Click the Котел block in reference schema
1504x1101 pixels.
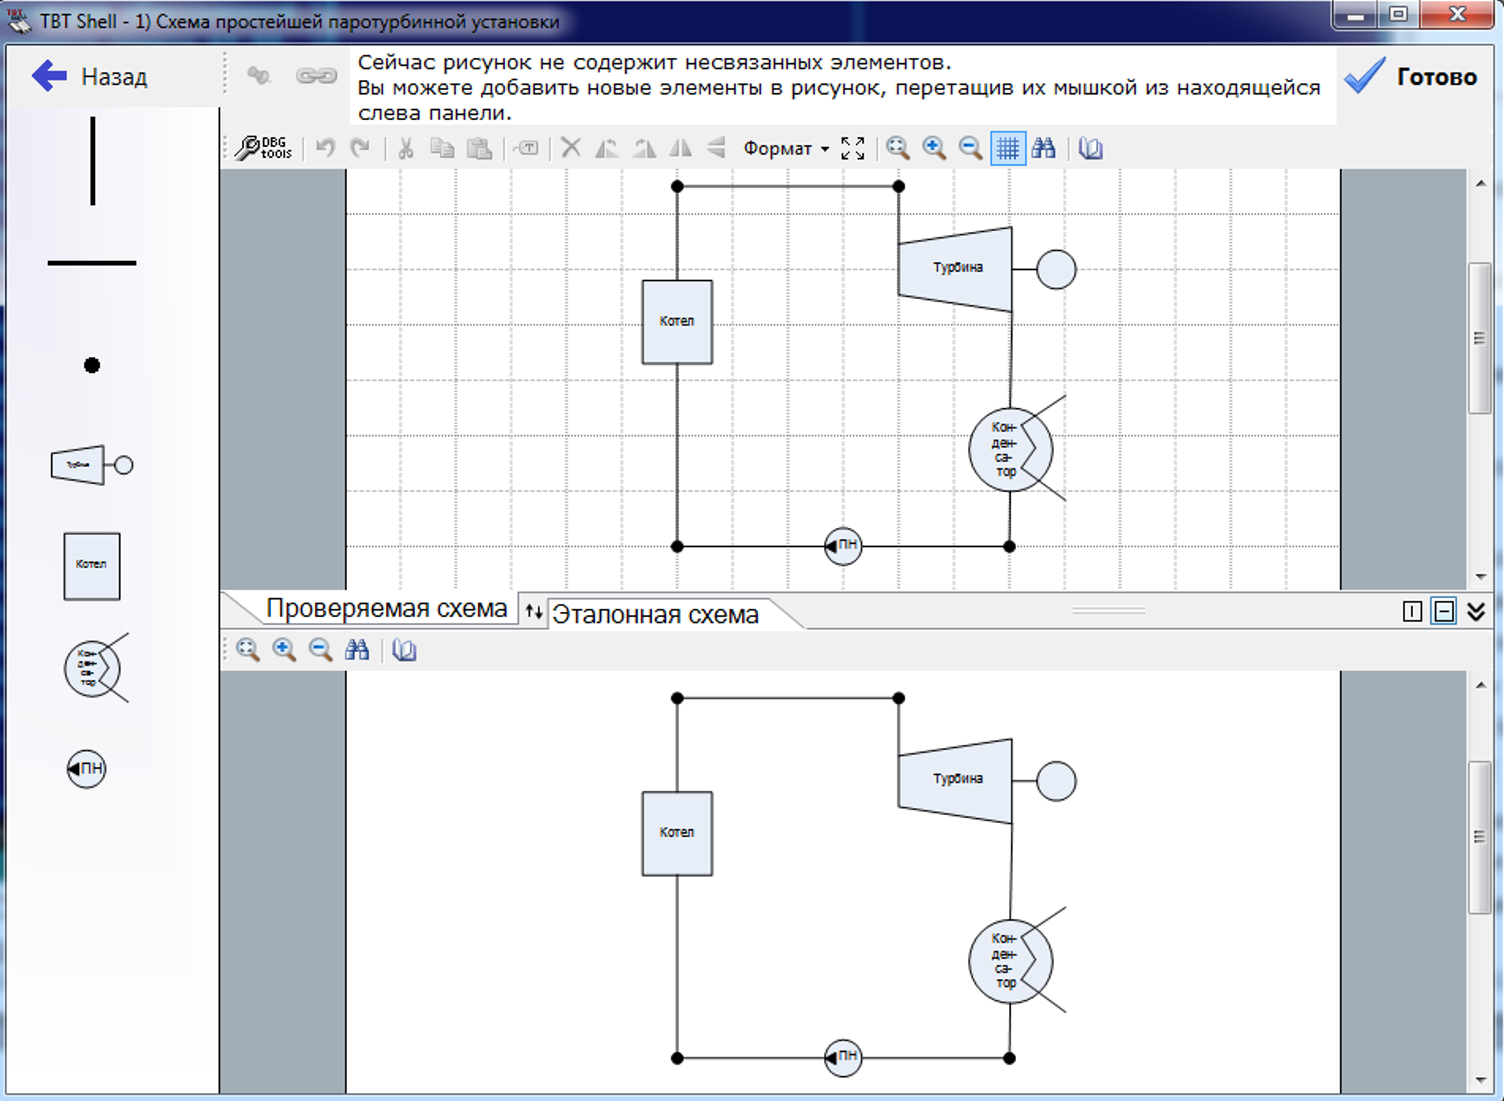[677, 834]
